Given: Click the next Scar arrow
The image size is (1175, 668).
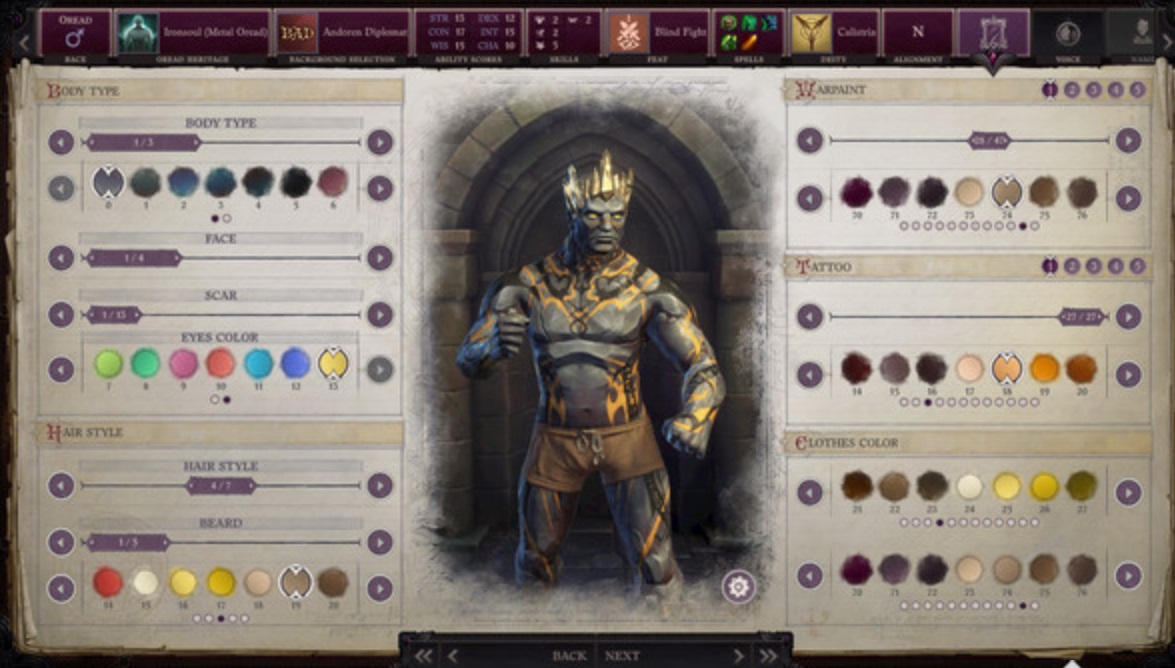Looking at the screenshot, I should point(380,315).
